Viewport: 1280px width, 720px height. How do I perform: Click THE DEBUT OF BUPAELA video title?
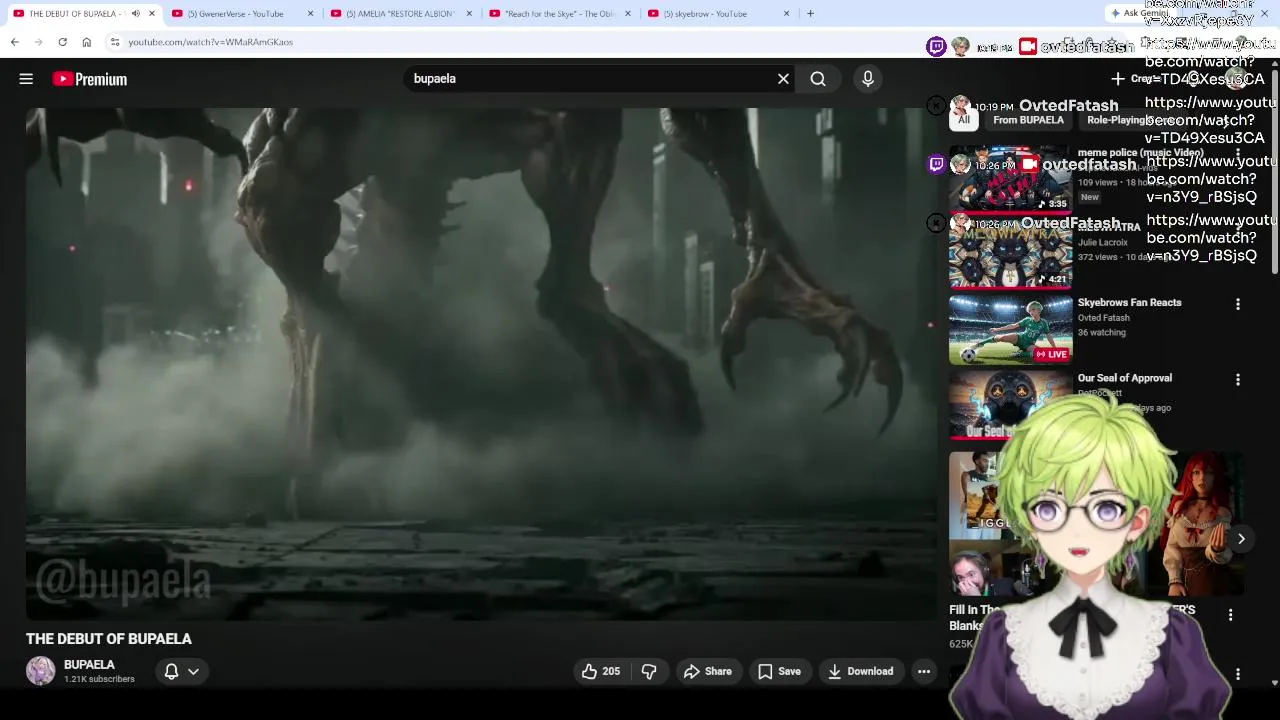click(x=109, y=639)
